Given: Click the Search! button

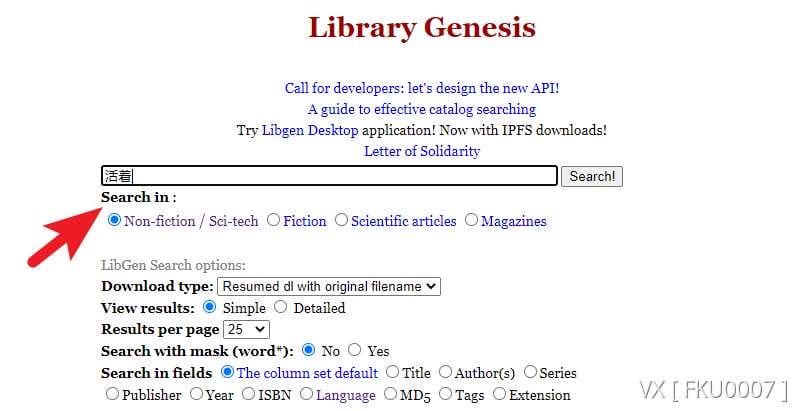Looking at the screenshot, I should coord(591,177).
